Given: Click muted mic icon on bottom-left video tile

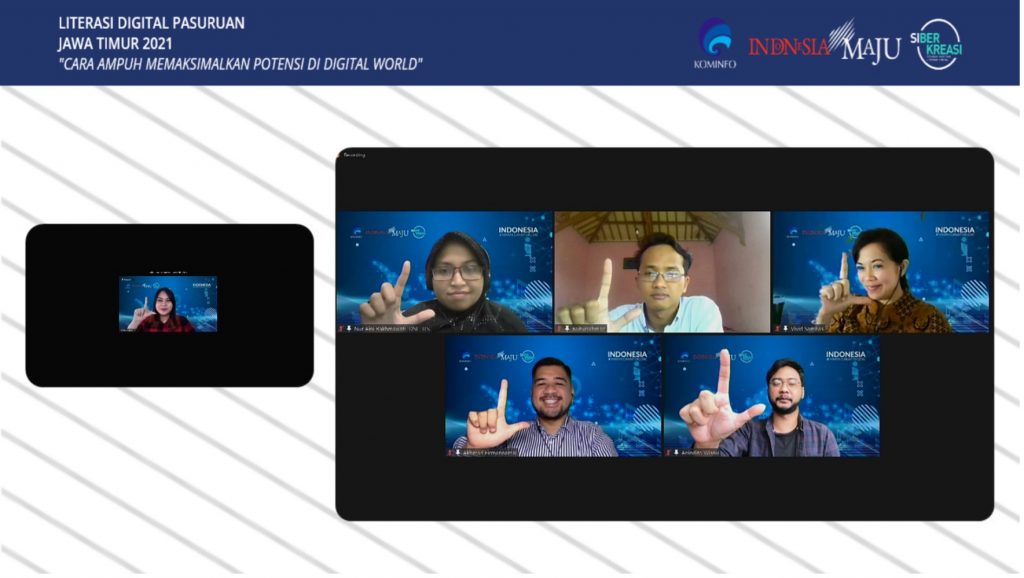Looking at the screenshot, I should pos(451,452).
